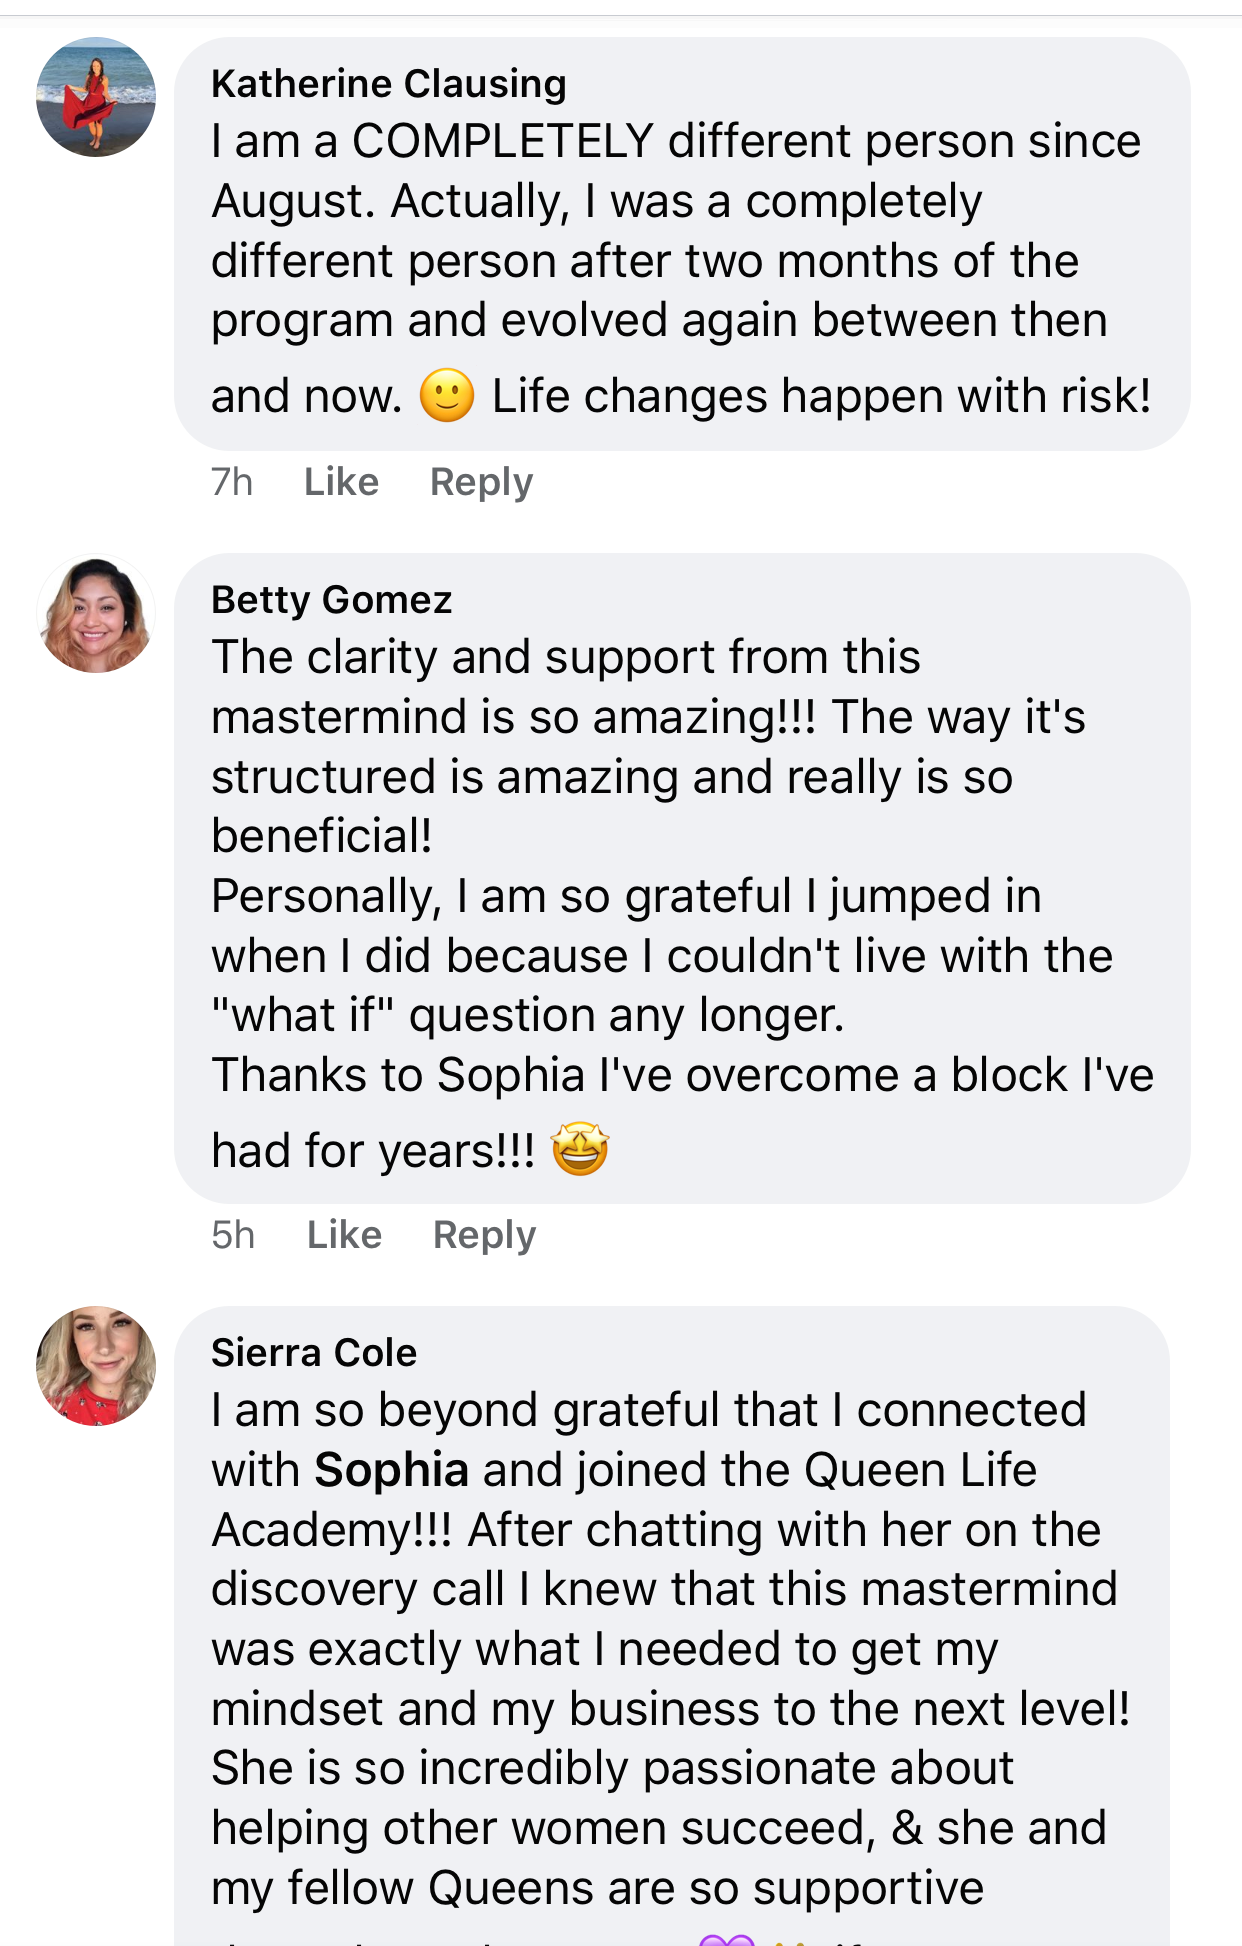Open Katherine Clausing's profile picture
The height and width of the screenshot is (1946, 1242).
click(x=96, y=97)
